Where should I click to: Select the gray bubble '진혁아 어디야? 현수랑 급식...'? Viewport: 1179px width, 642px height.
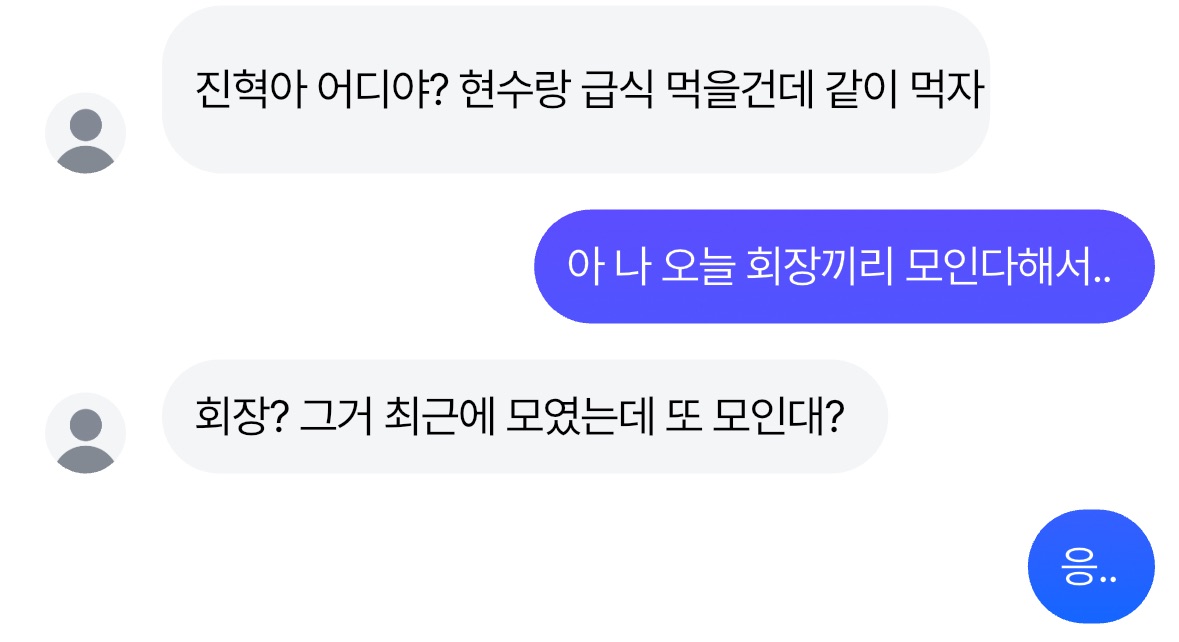pyautogui.click(x=575, y=92)
